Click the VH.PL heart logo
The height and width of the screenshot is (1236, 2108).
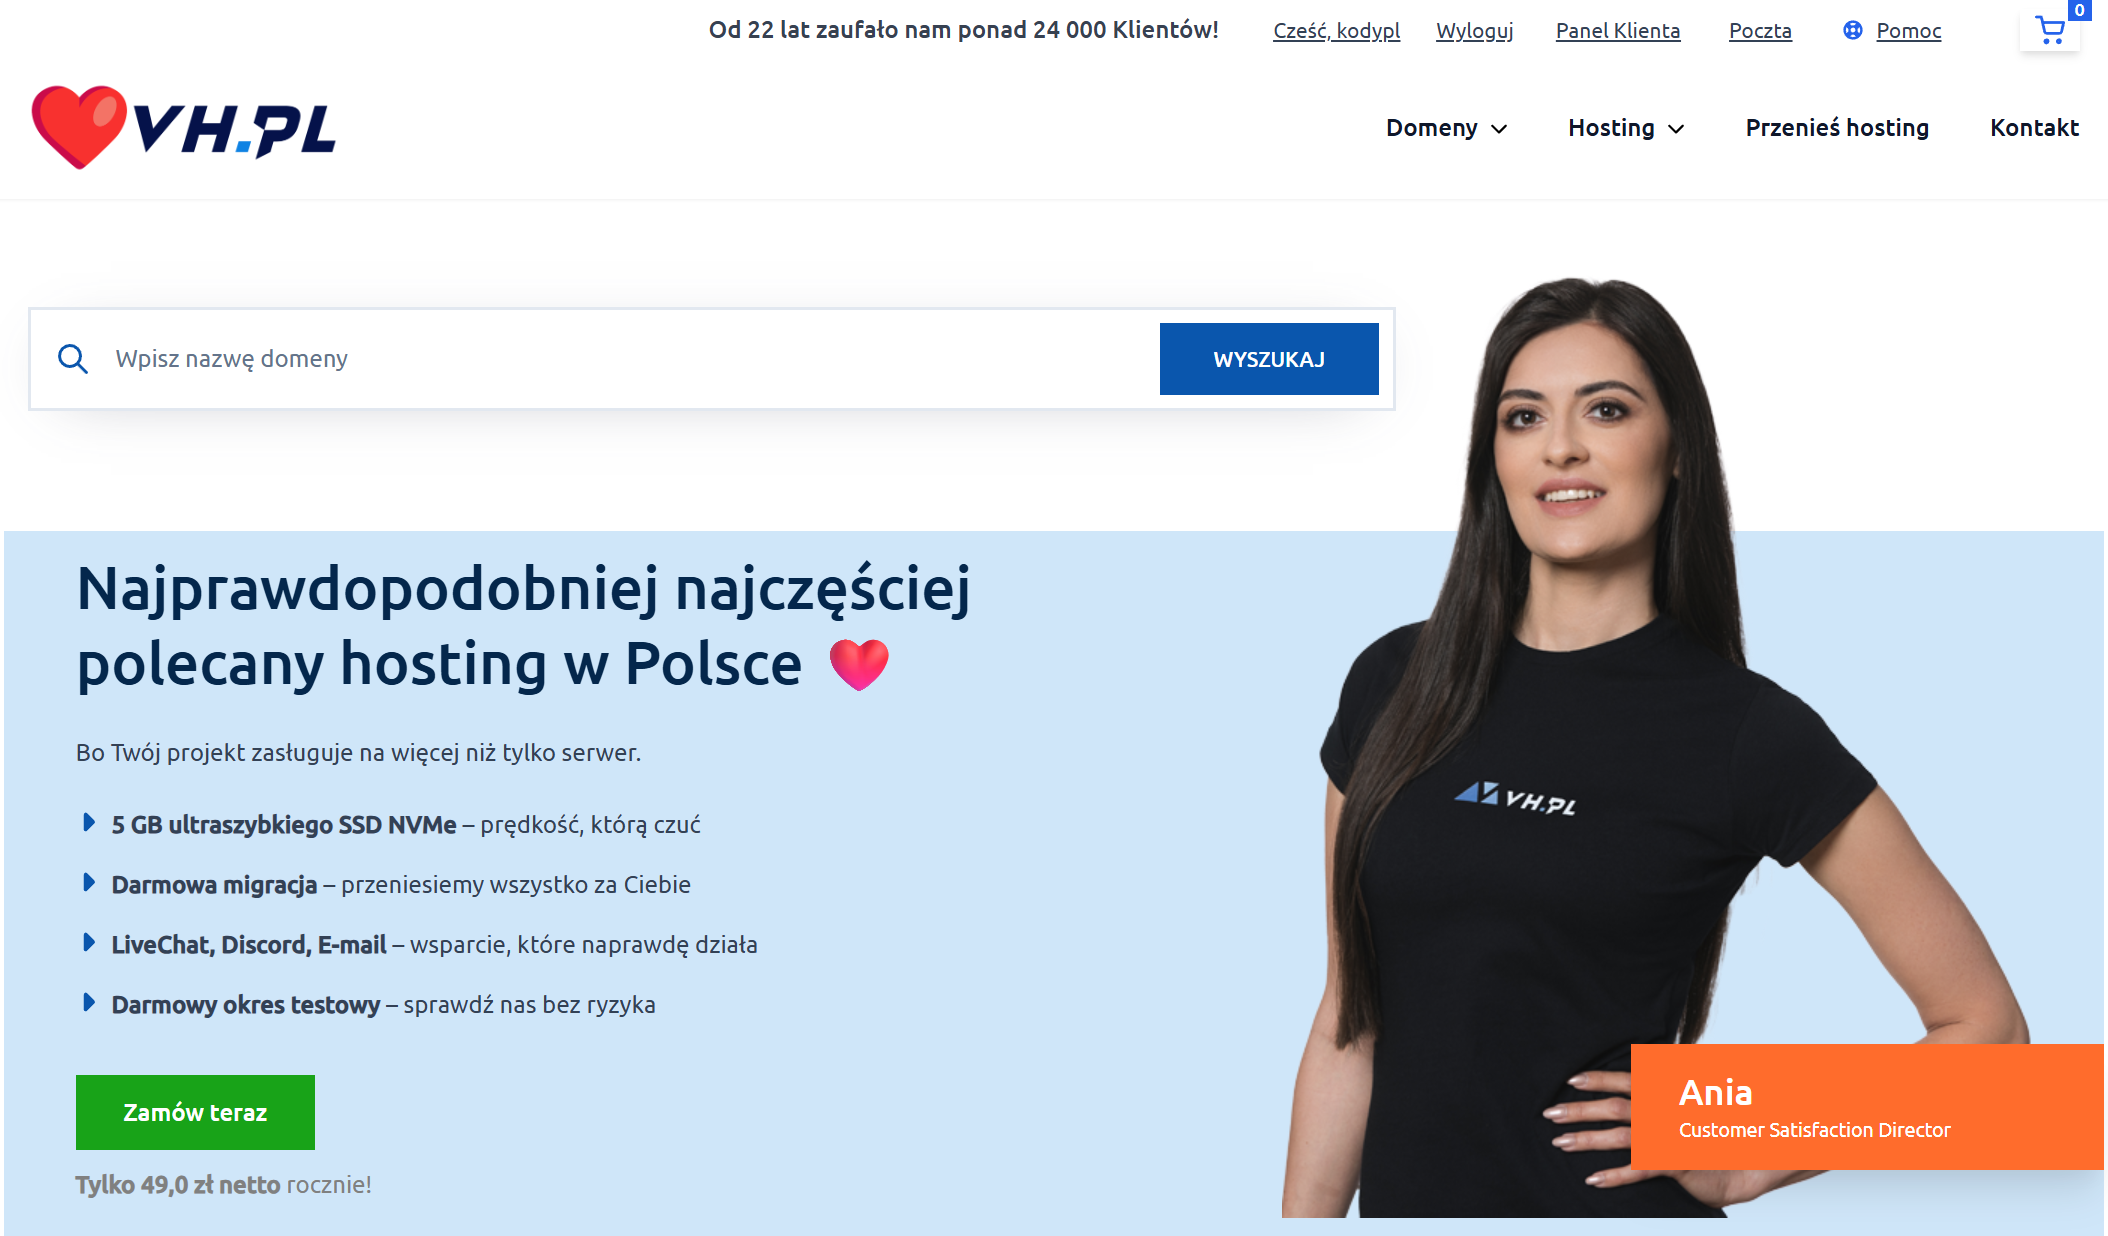[x=184, y=128]
